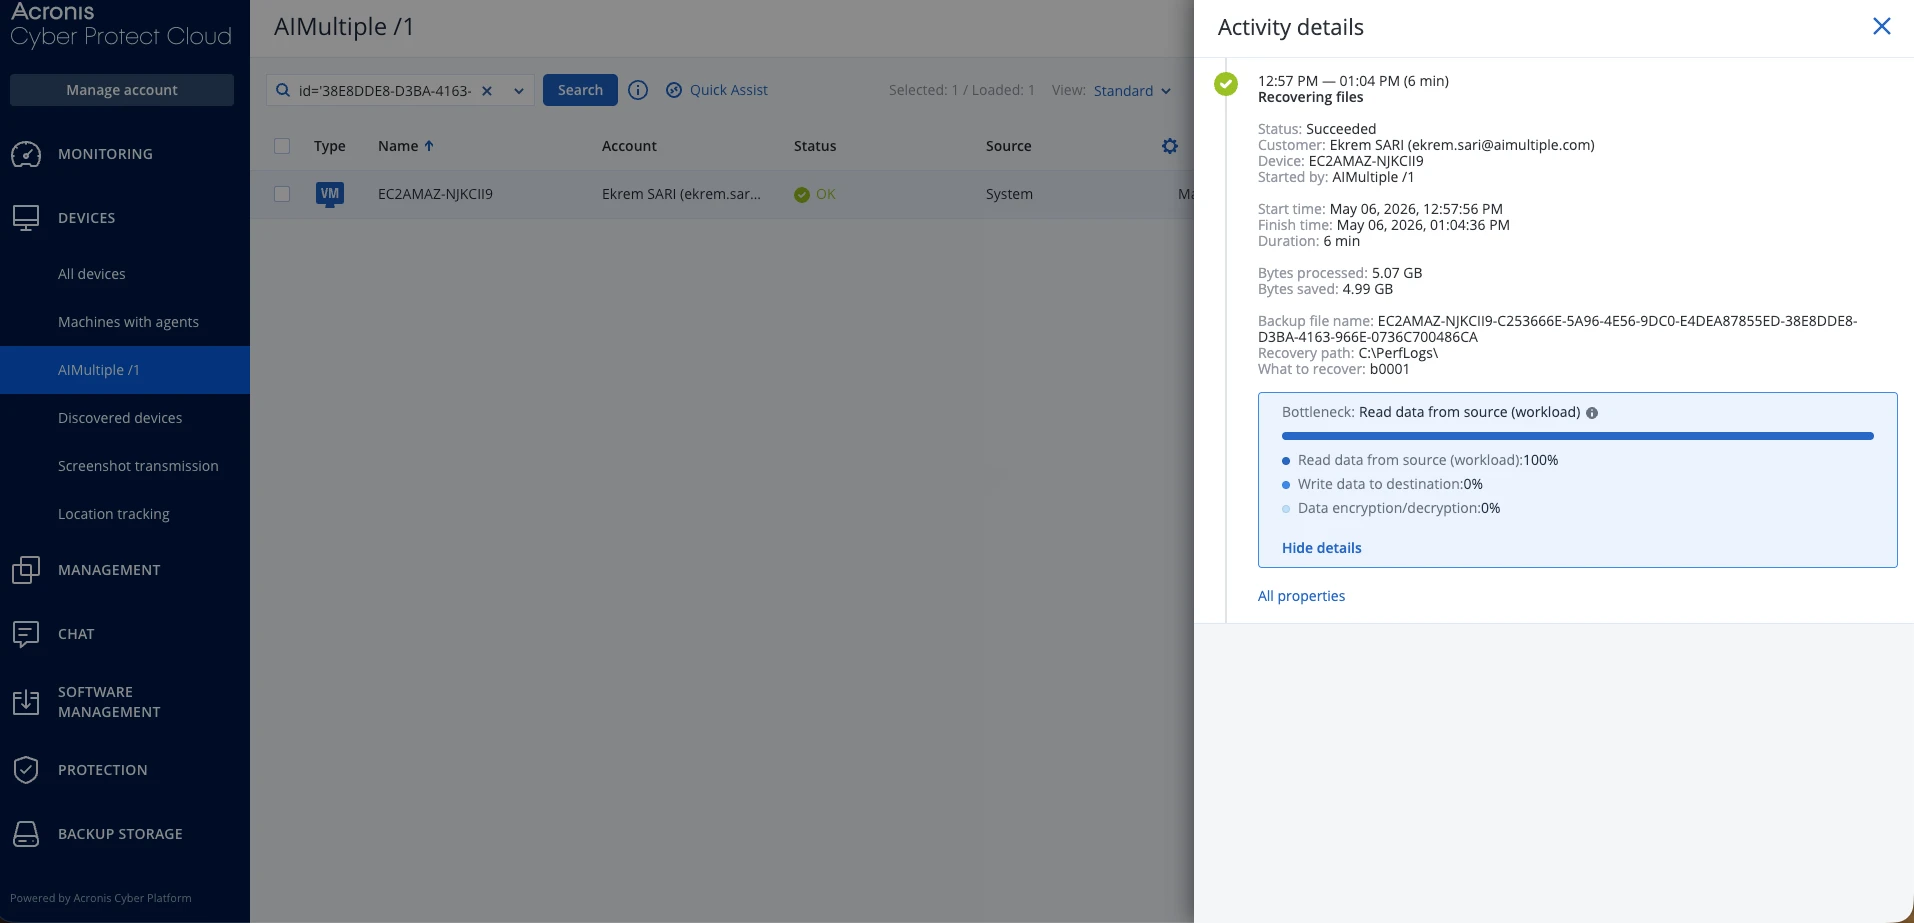Click the Backup Storage drive icon
The image size is (1914, 923).
[x=26, y=834]
